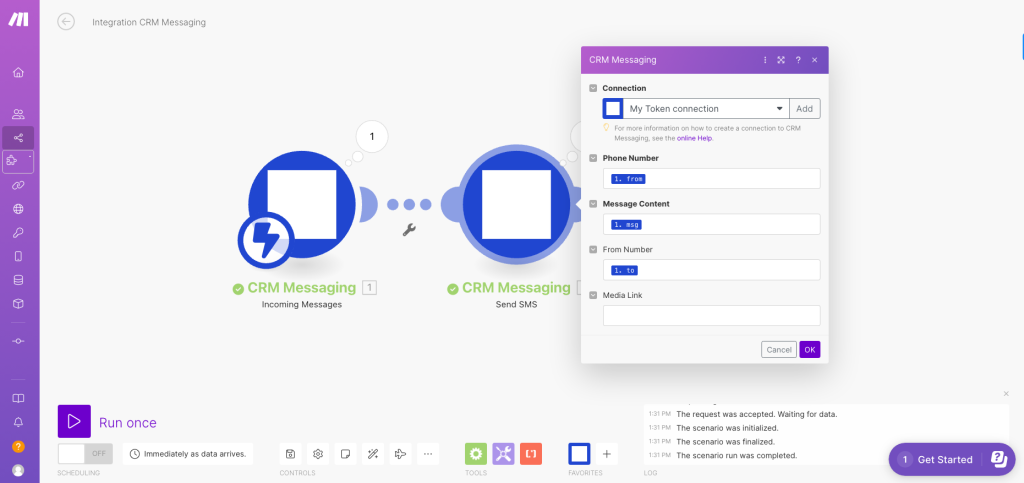Click the From Number input field
The width and height of the screenshot is (1024, 483).
(711, 270)
